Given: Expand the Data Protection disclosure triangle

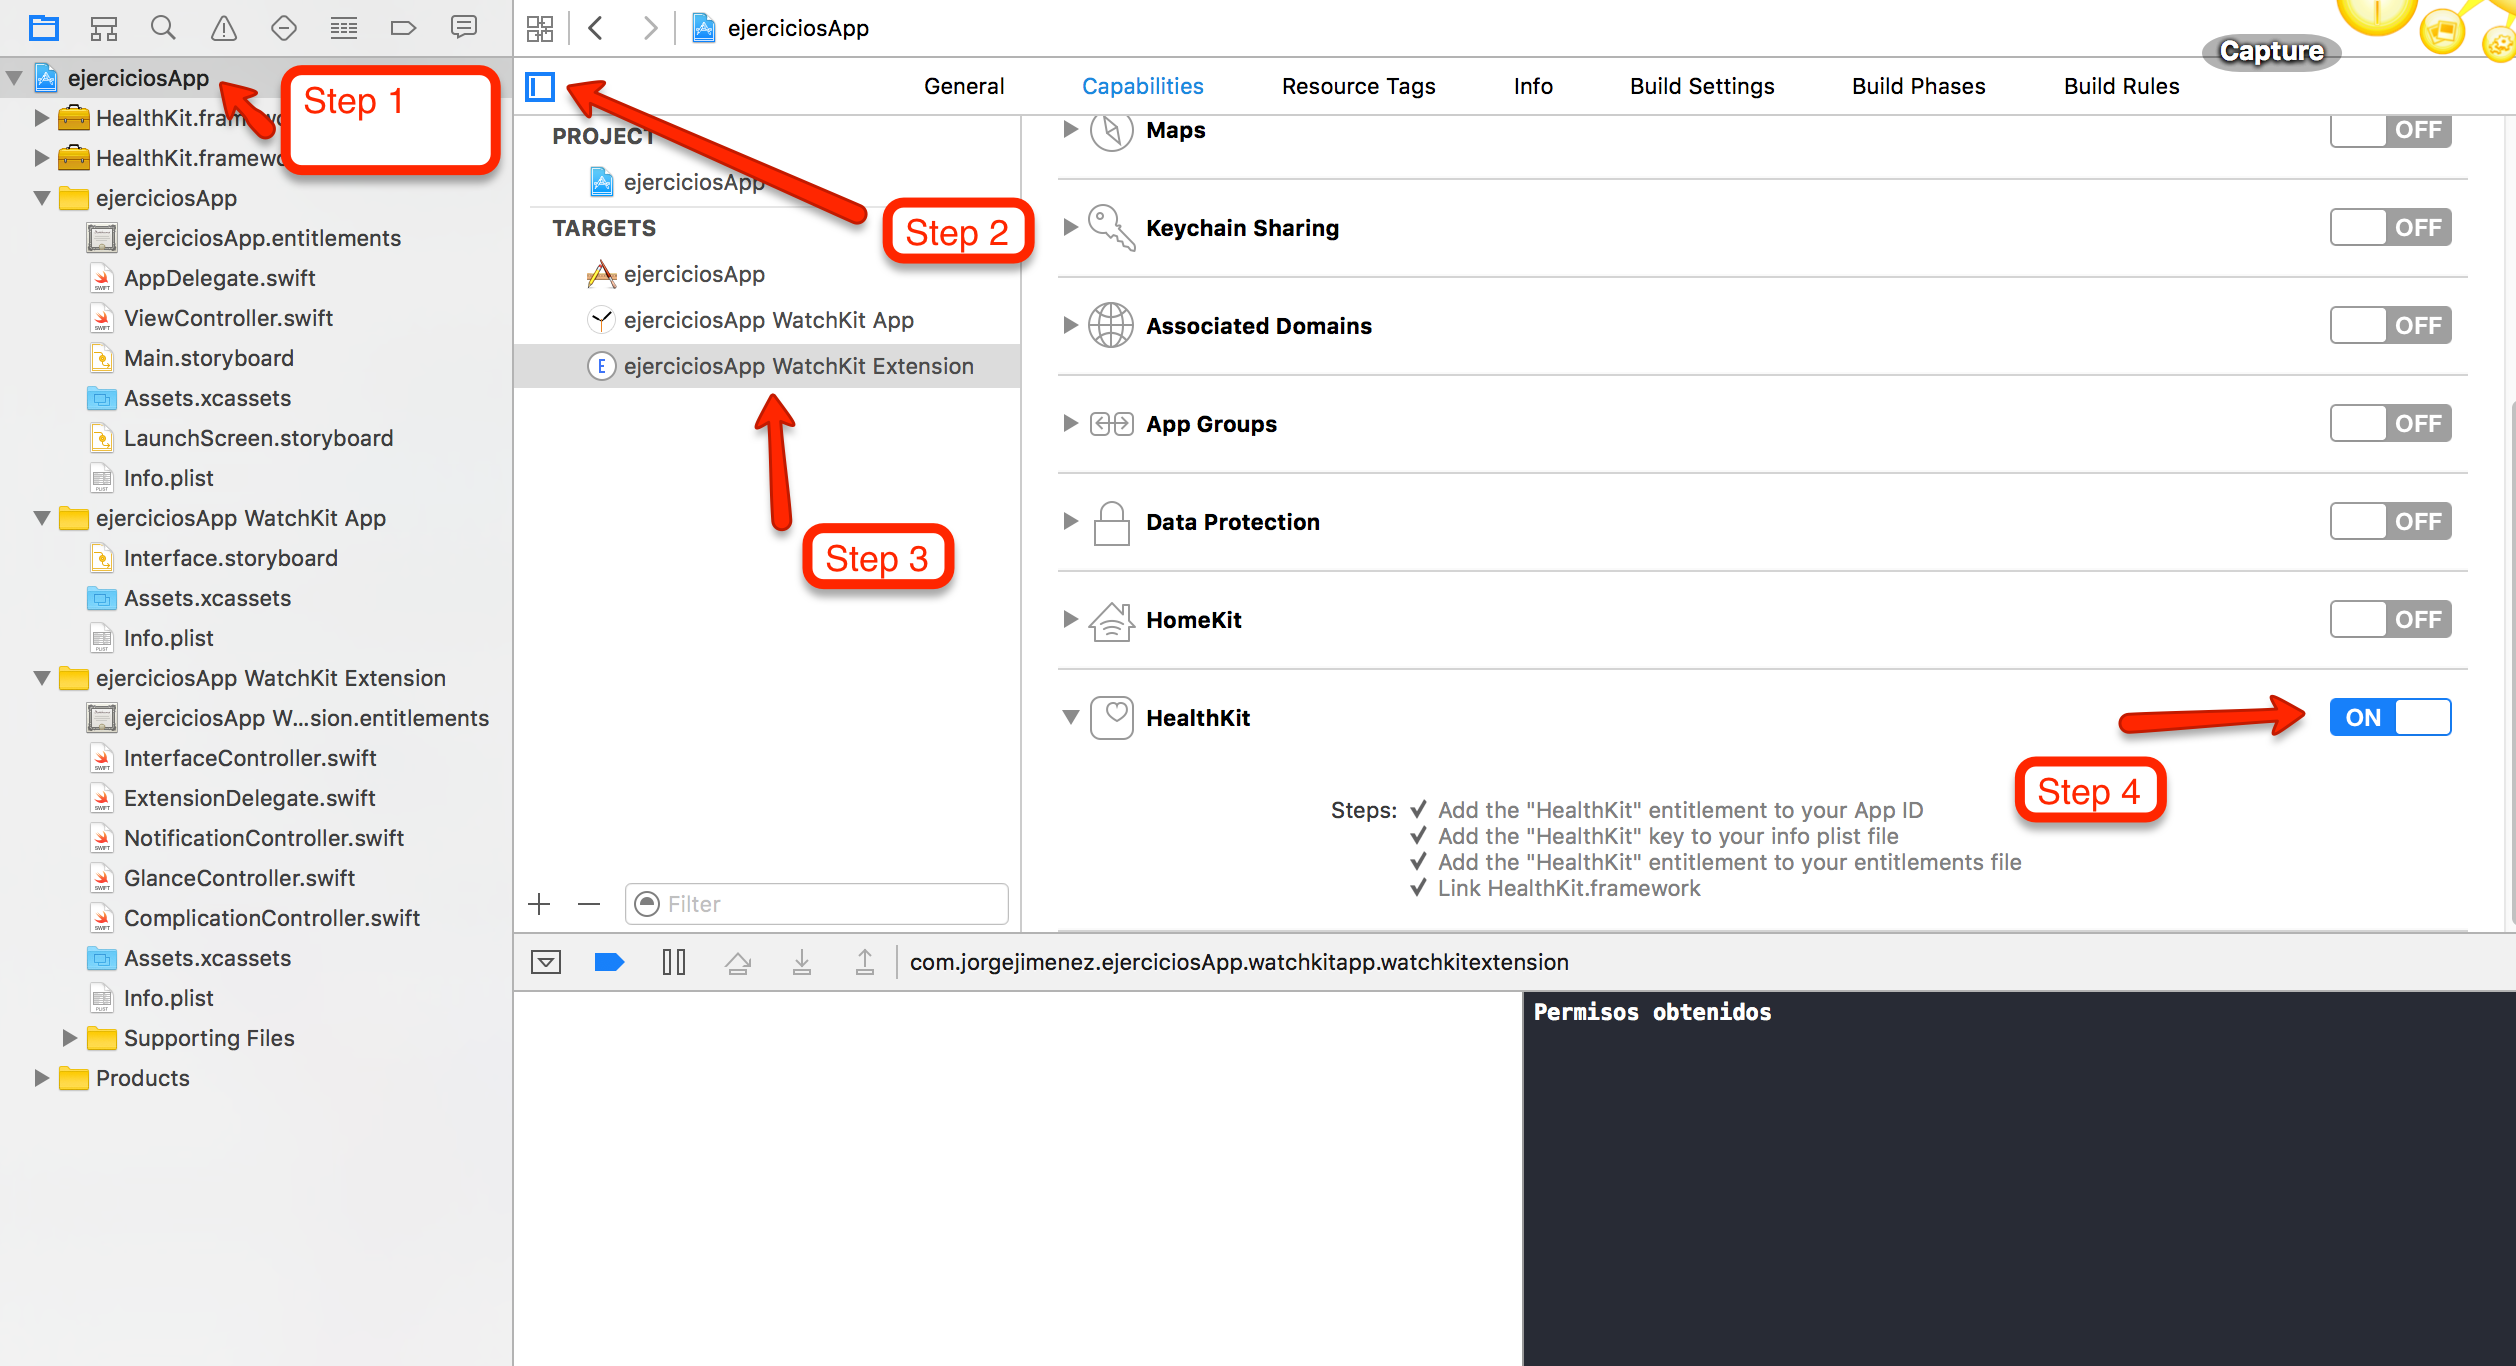Looking at the screenshot, I should pyautogui.click(x=1070, y=521).
